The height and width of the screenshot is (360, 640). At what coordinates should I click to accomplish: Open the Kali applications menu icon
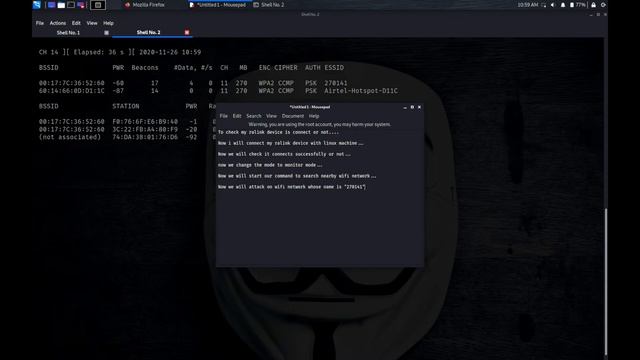click(x=37, y=5)
